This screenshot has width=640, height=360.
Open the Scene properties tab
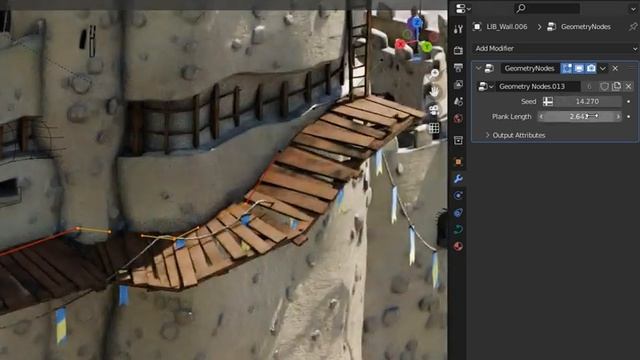click(x=458, y=101)
